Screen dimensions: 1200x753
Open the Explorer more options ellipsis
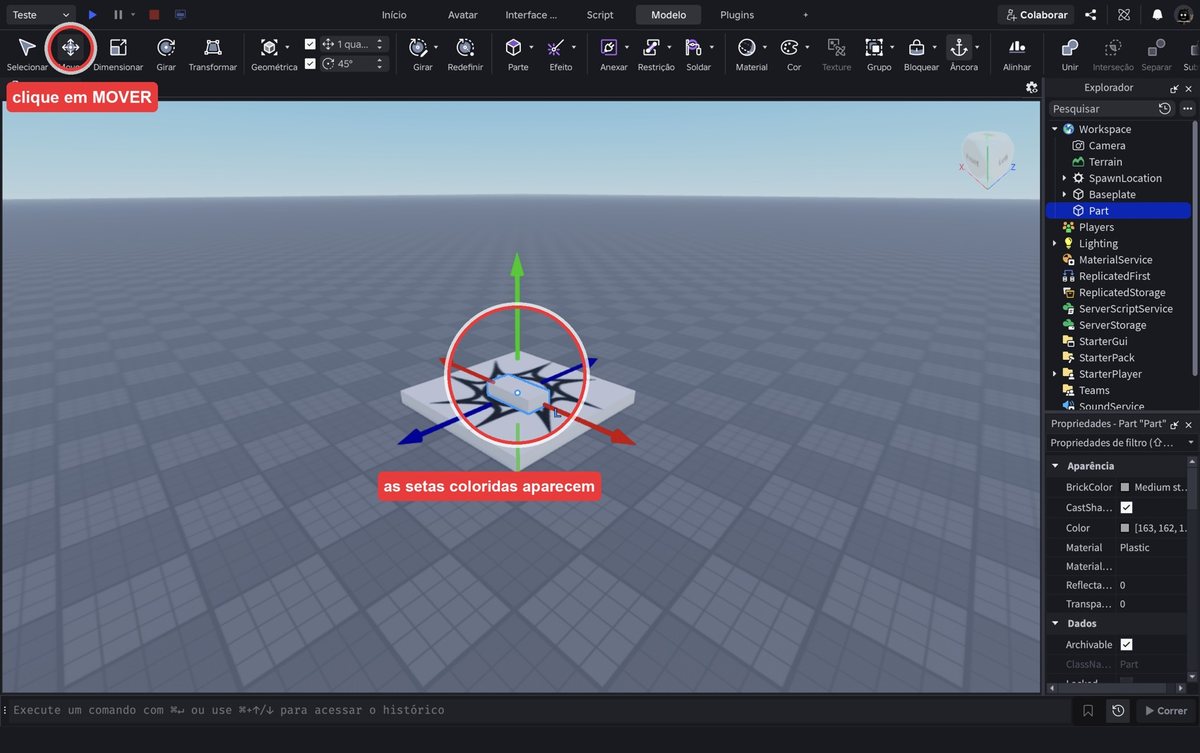(1187, 108)
